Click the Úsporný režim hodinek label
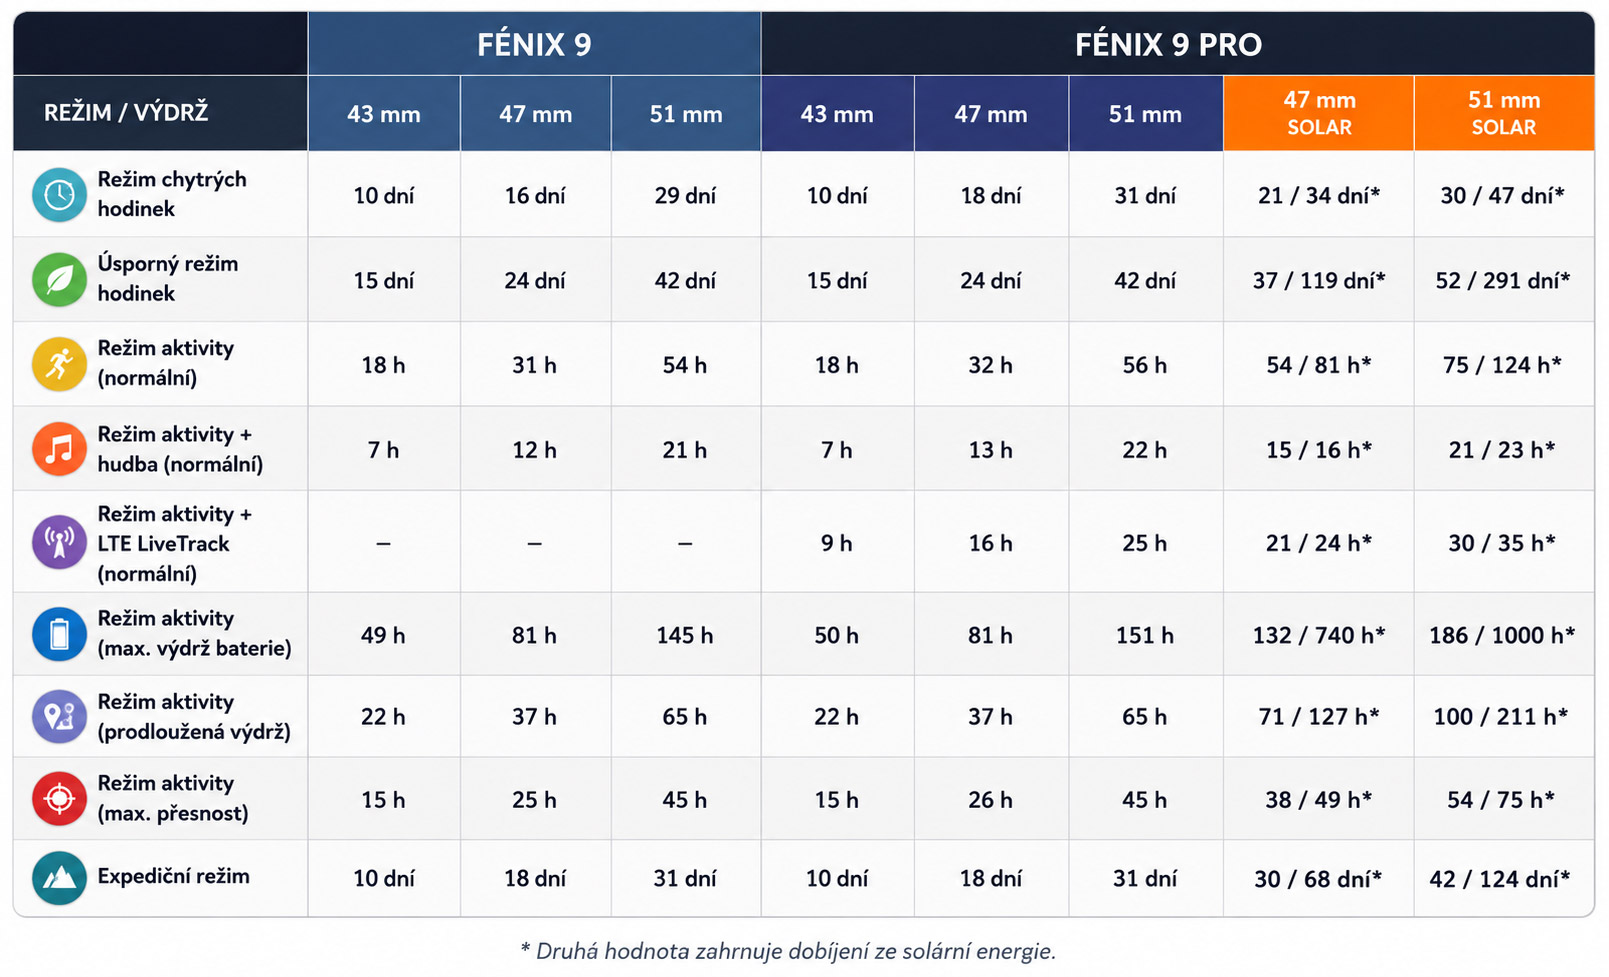1609x977 pixels. click(167, 278)
